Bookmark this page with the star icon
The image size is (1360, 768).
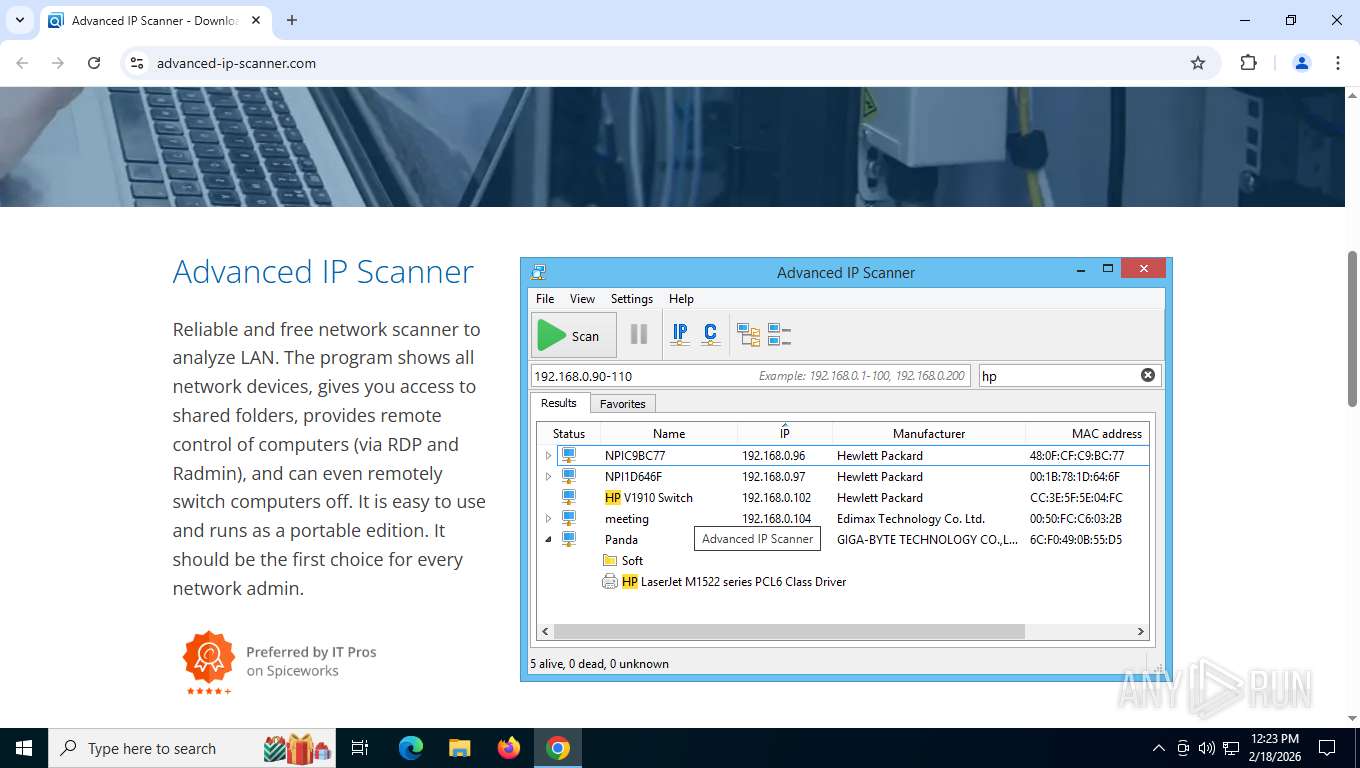[1198, 63]
